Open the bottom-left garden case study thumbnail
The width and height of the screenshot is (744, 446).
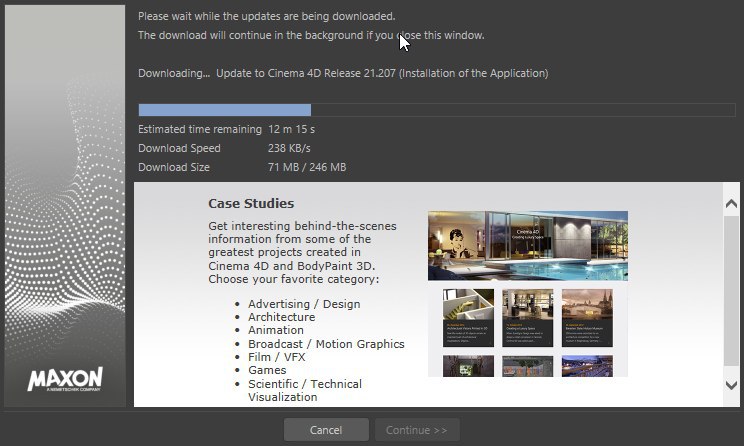tap(468, 366)
